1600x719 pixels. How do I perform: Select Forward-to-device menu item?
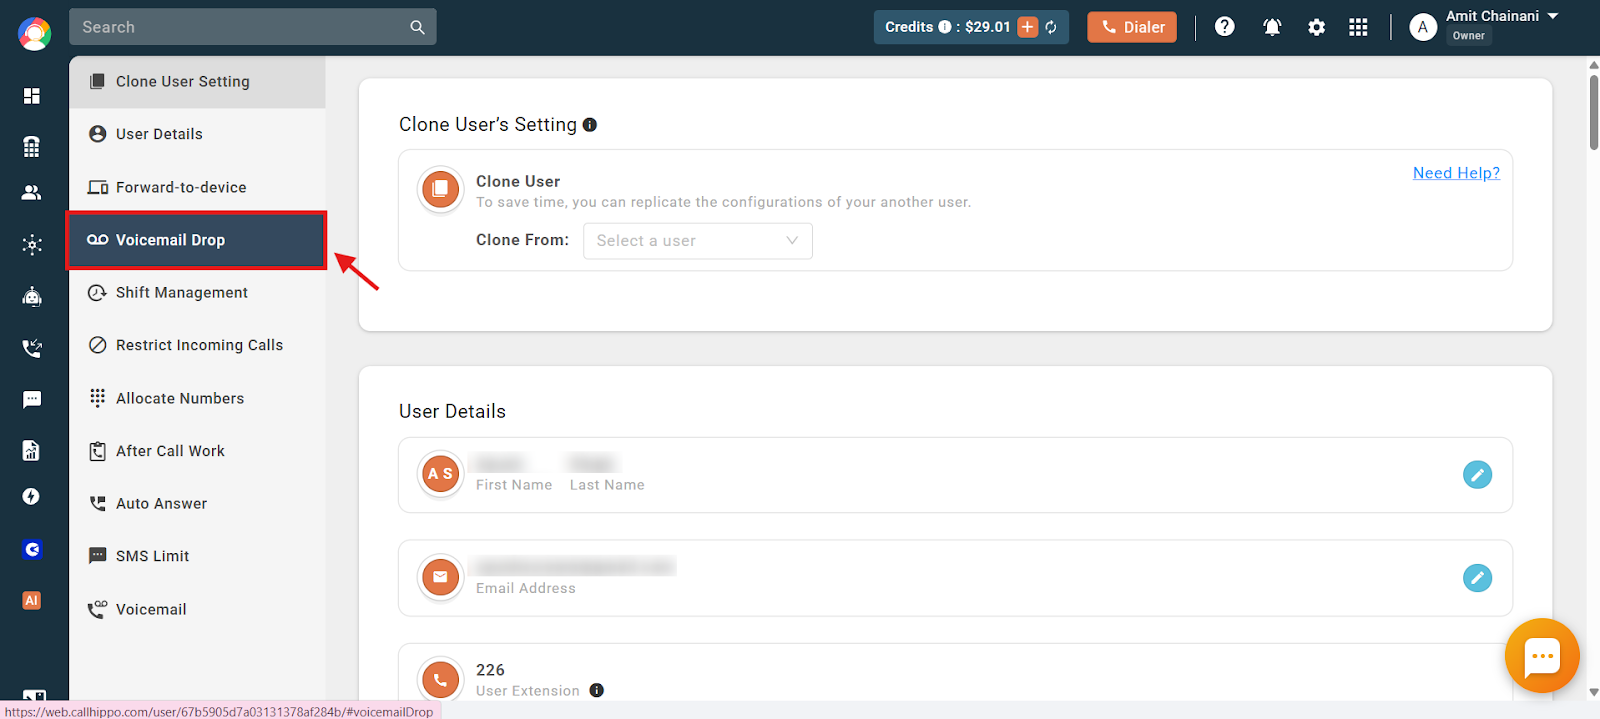pyautogui.click(x=197, y=187)
